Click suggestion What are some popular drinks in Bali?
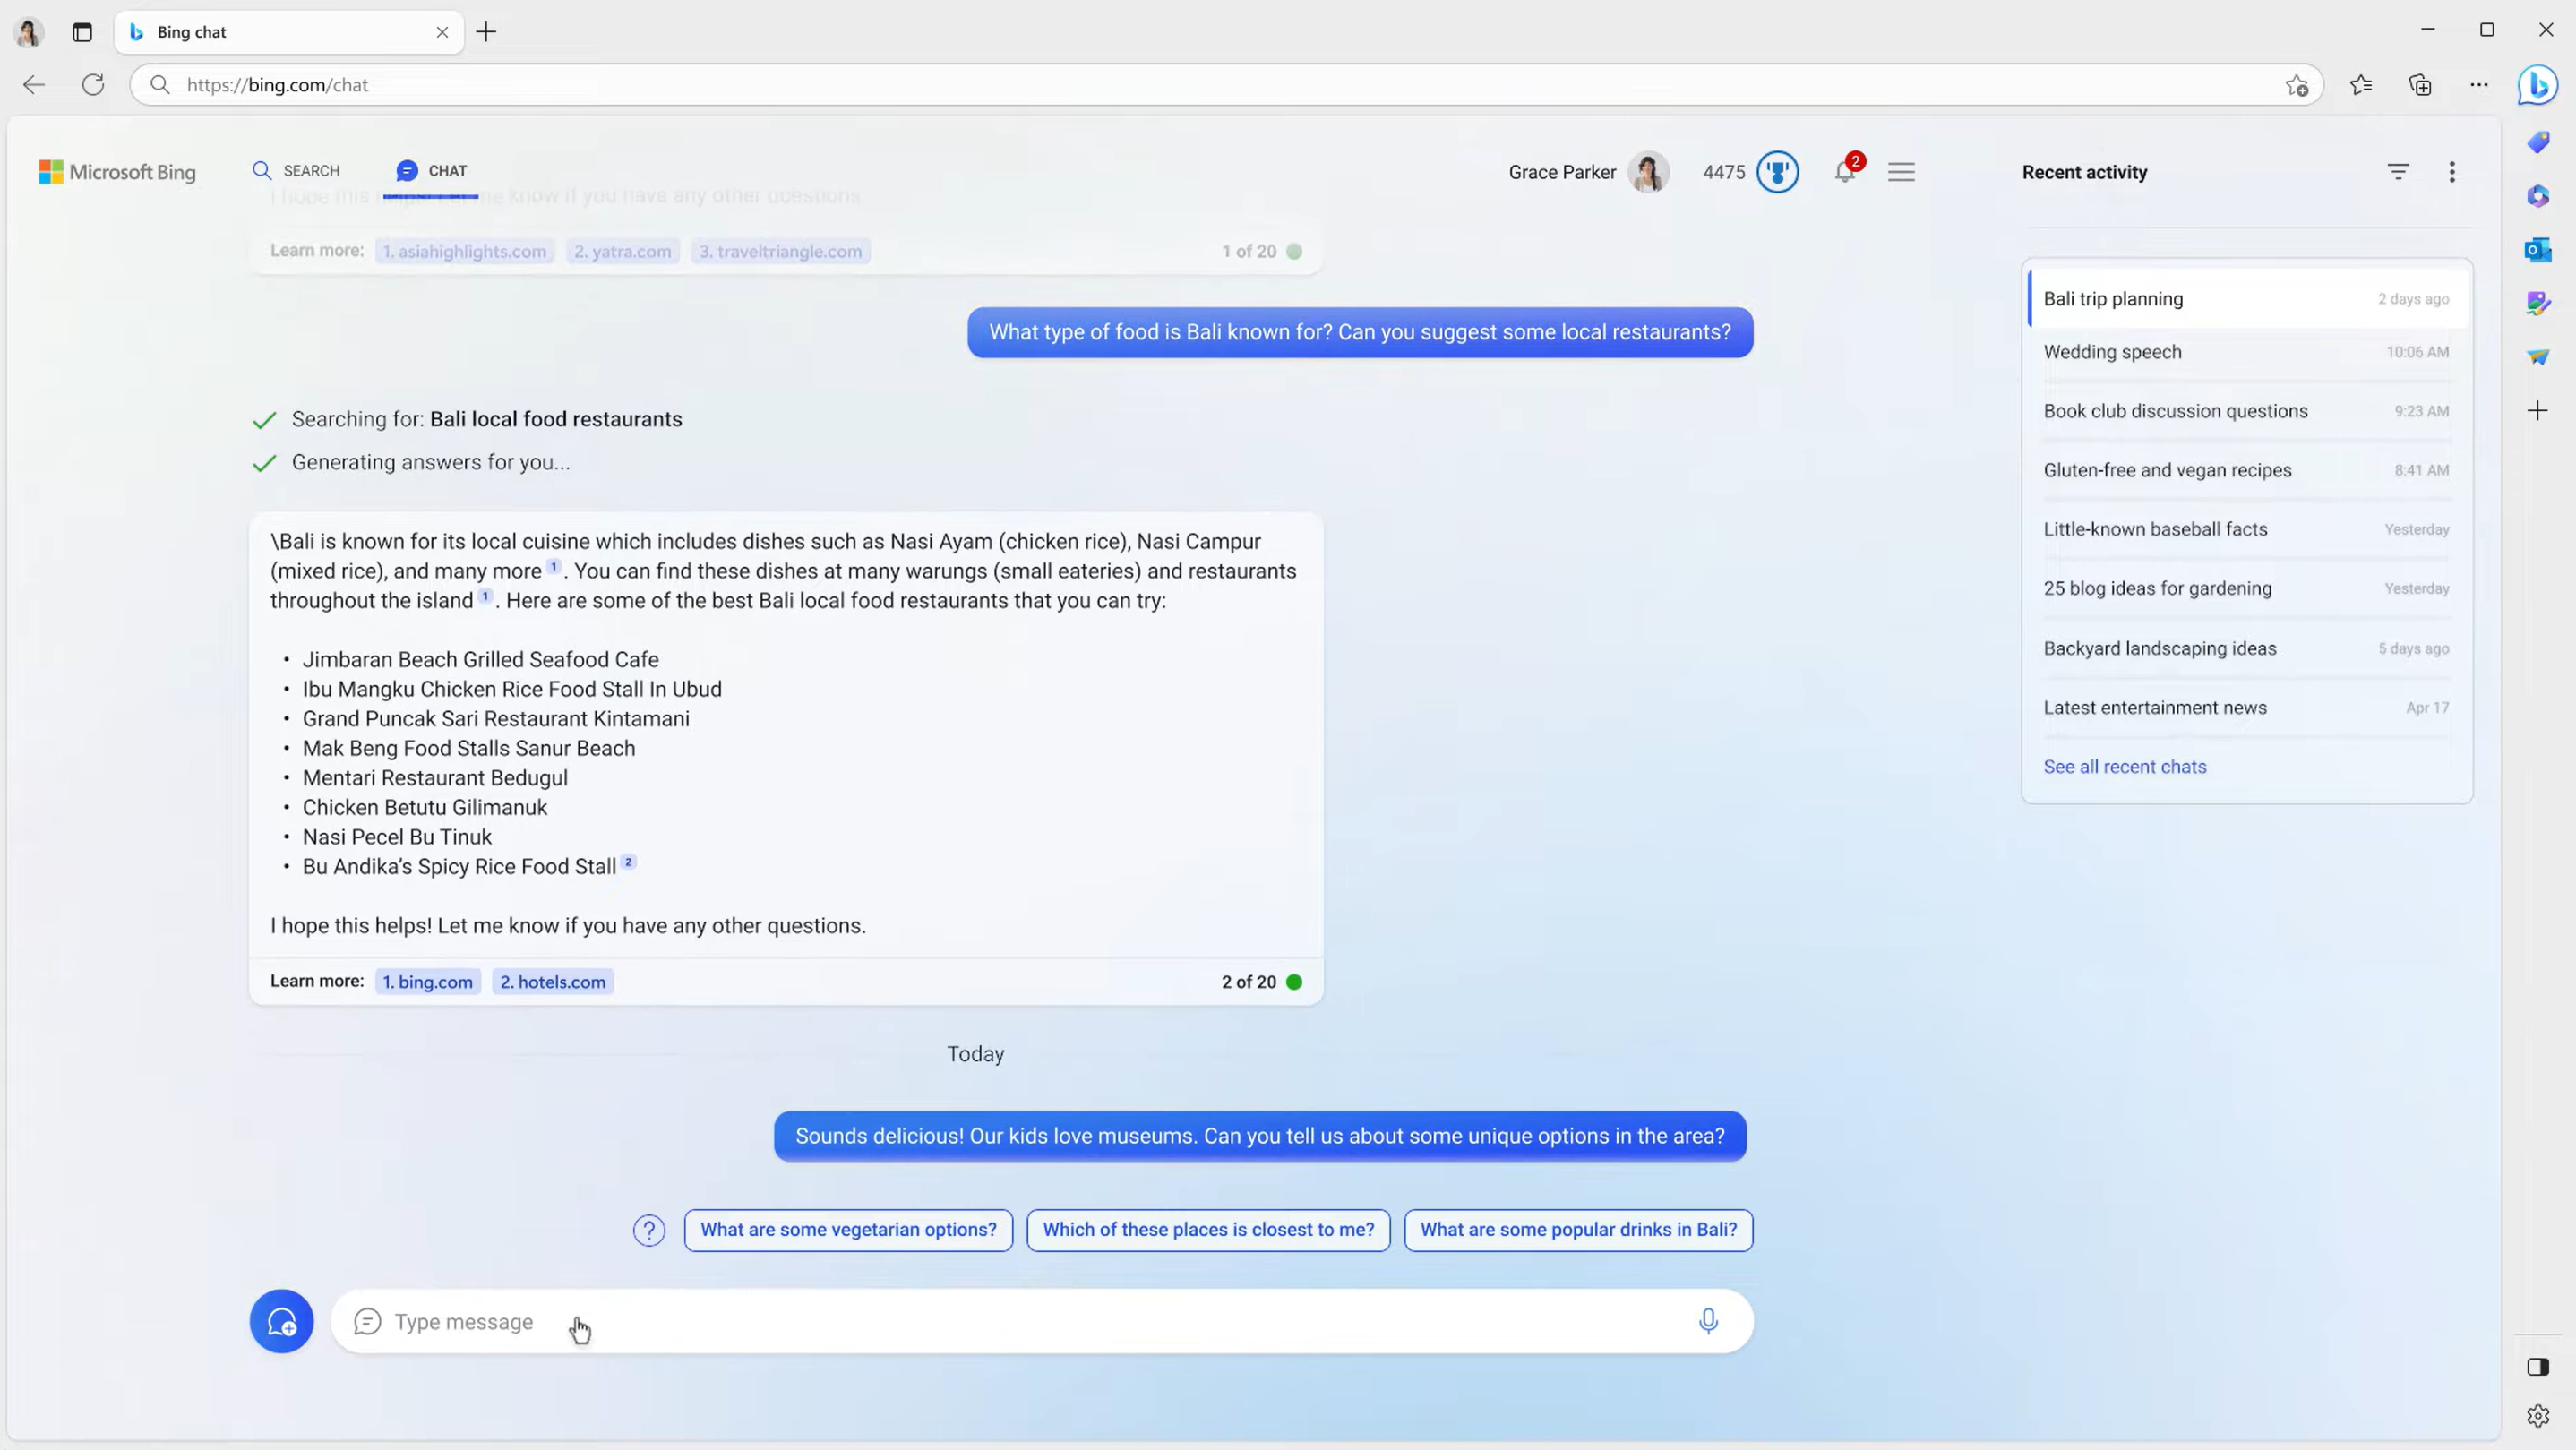The image size is (2576, 1450). (1578, 1230)
